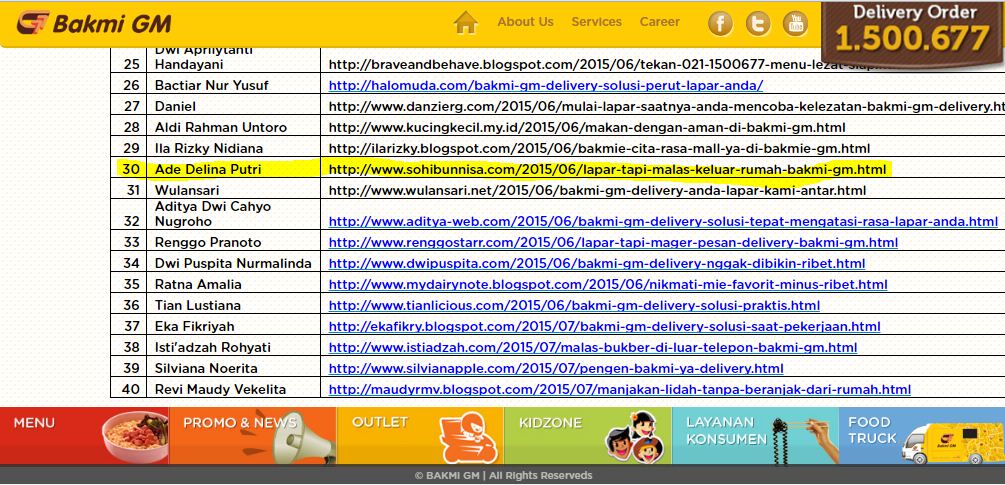Go to home via house icon

466,22
